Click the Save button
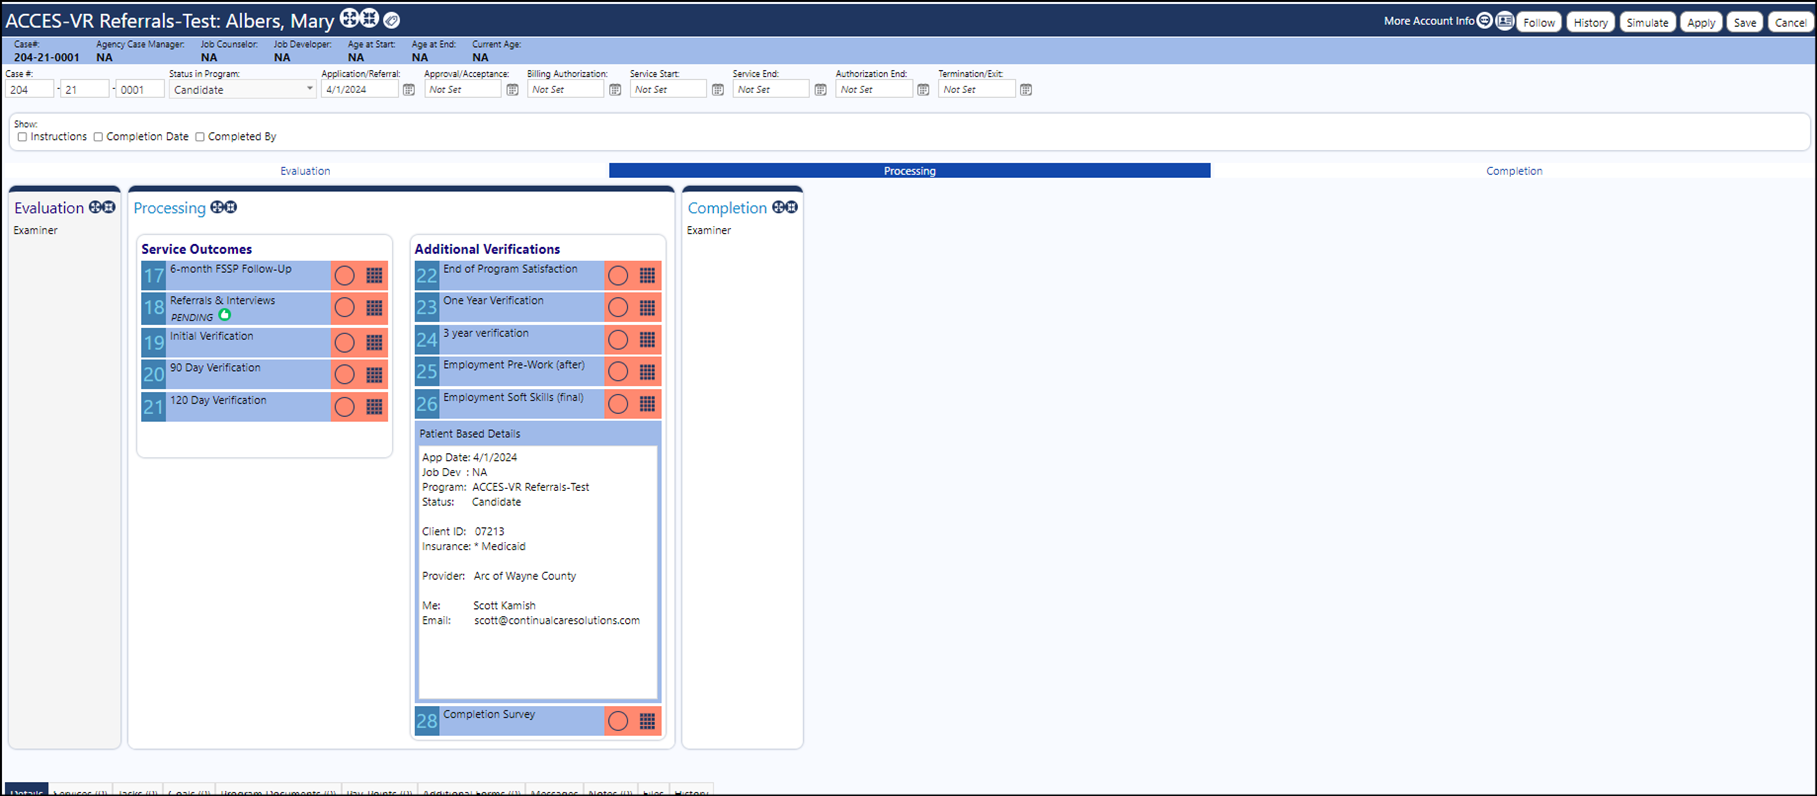The height and width of the screenshot is (796, 1817). [x=1745, y=22]
